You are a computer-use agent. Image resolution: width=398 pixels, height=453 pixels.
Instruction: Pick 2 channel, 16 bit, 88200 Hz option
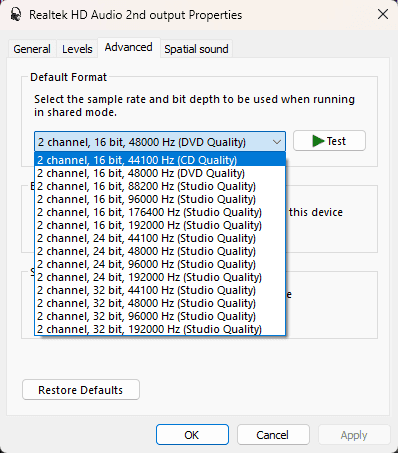tap(160, 186)
